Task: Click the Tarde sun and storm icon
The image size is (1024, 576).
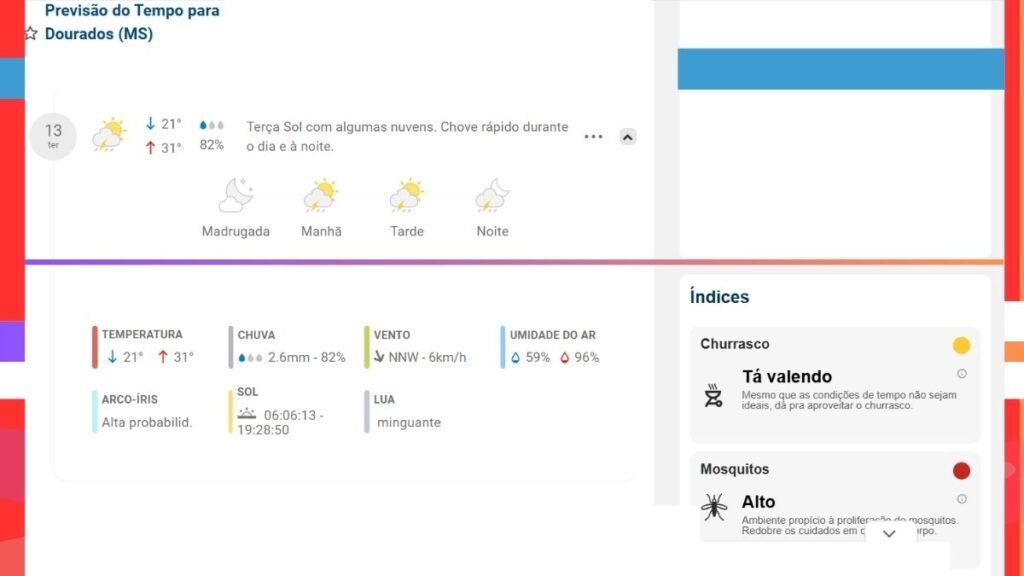Action: tap(407, 196)
